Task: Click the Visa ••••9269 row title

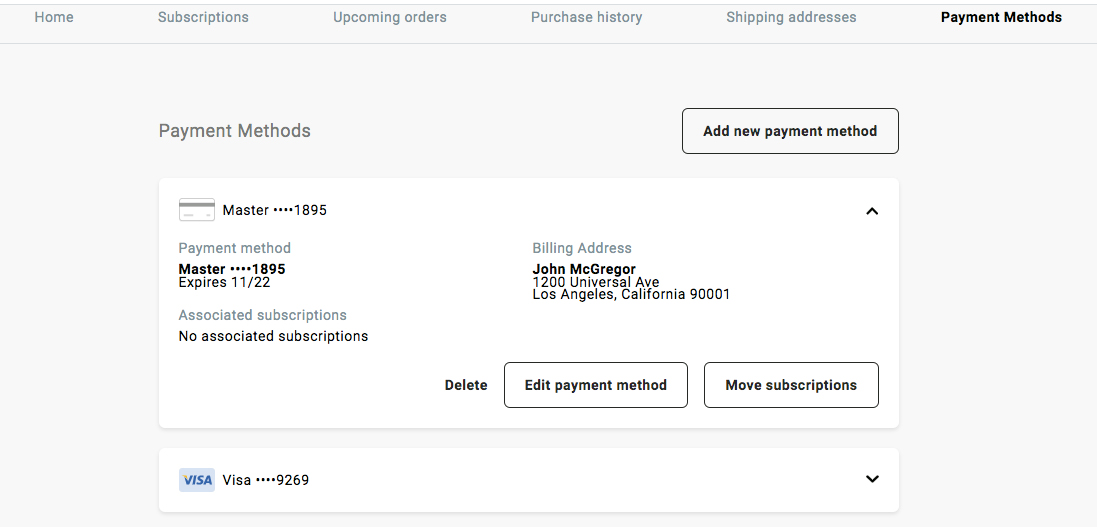Action: (x=265, y=480)
